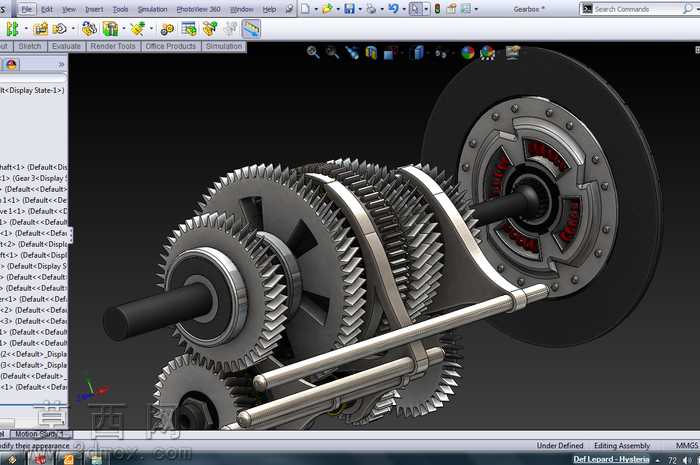
Task: Open the Motion Study 1 tab
Action: tap(39, 434)
